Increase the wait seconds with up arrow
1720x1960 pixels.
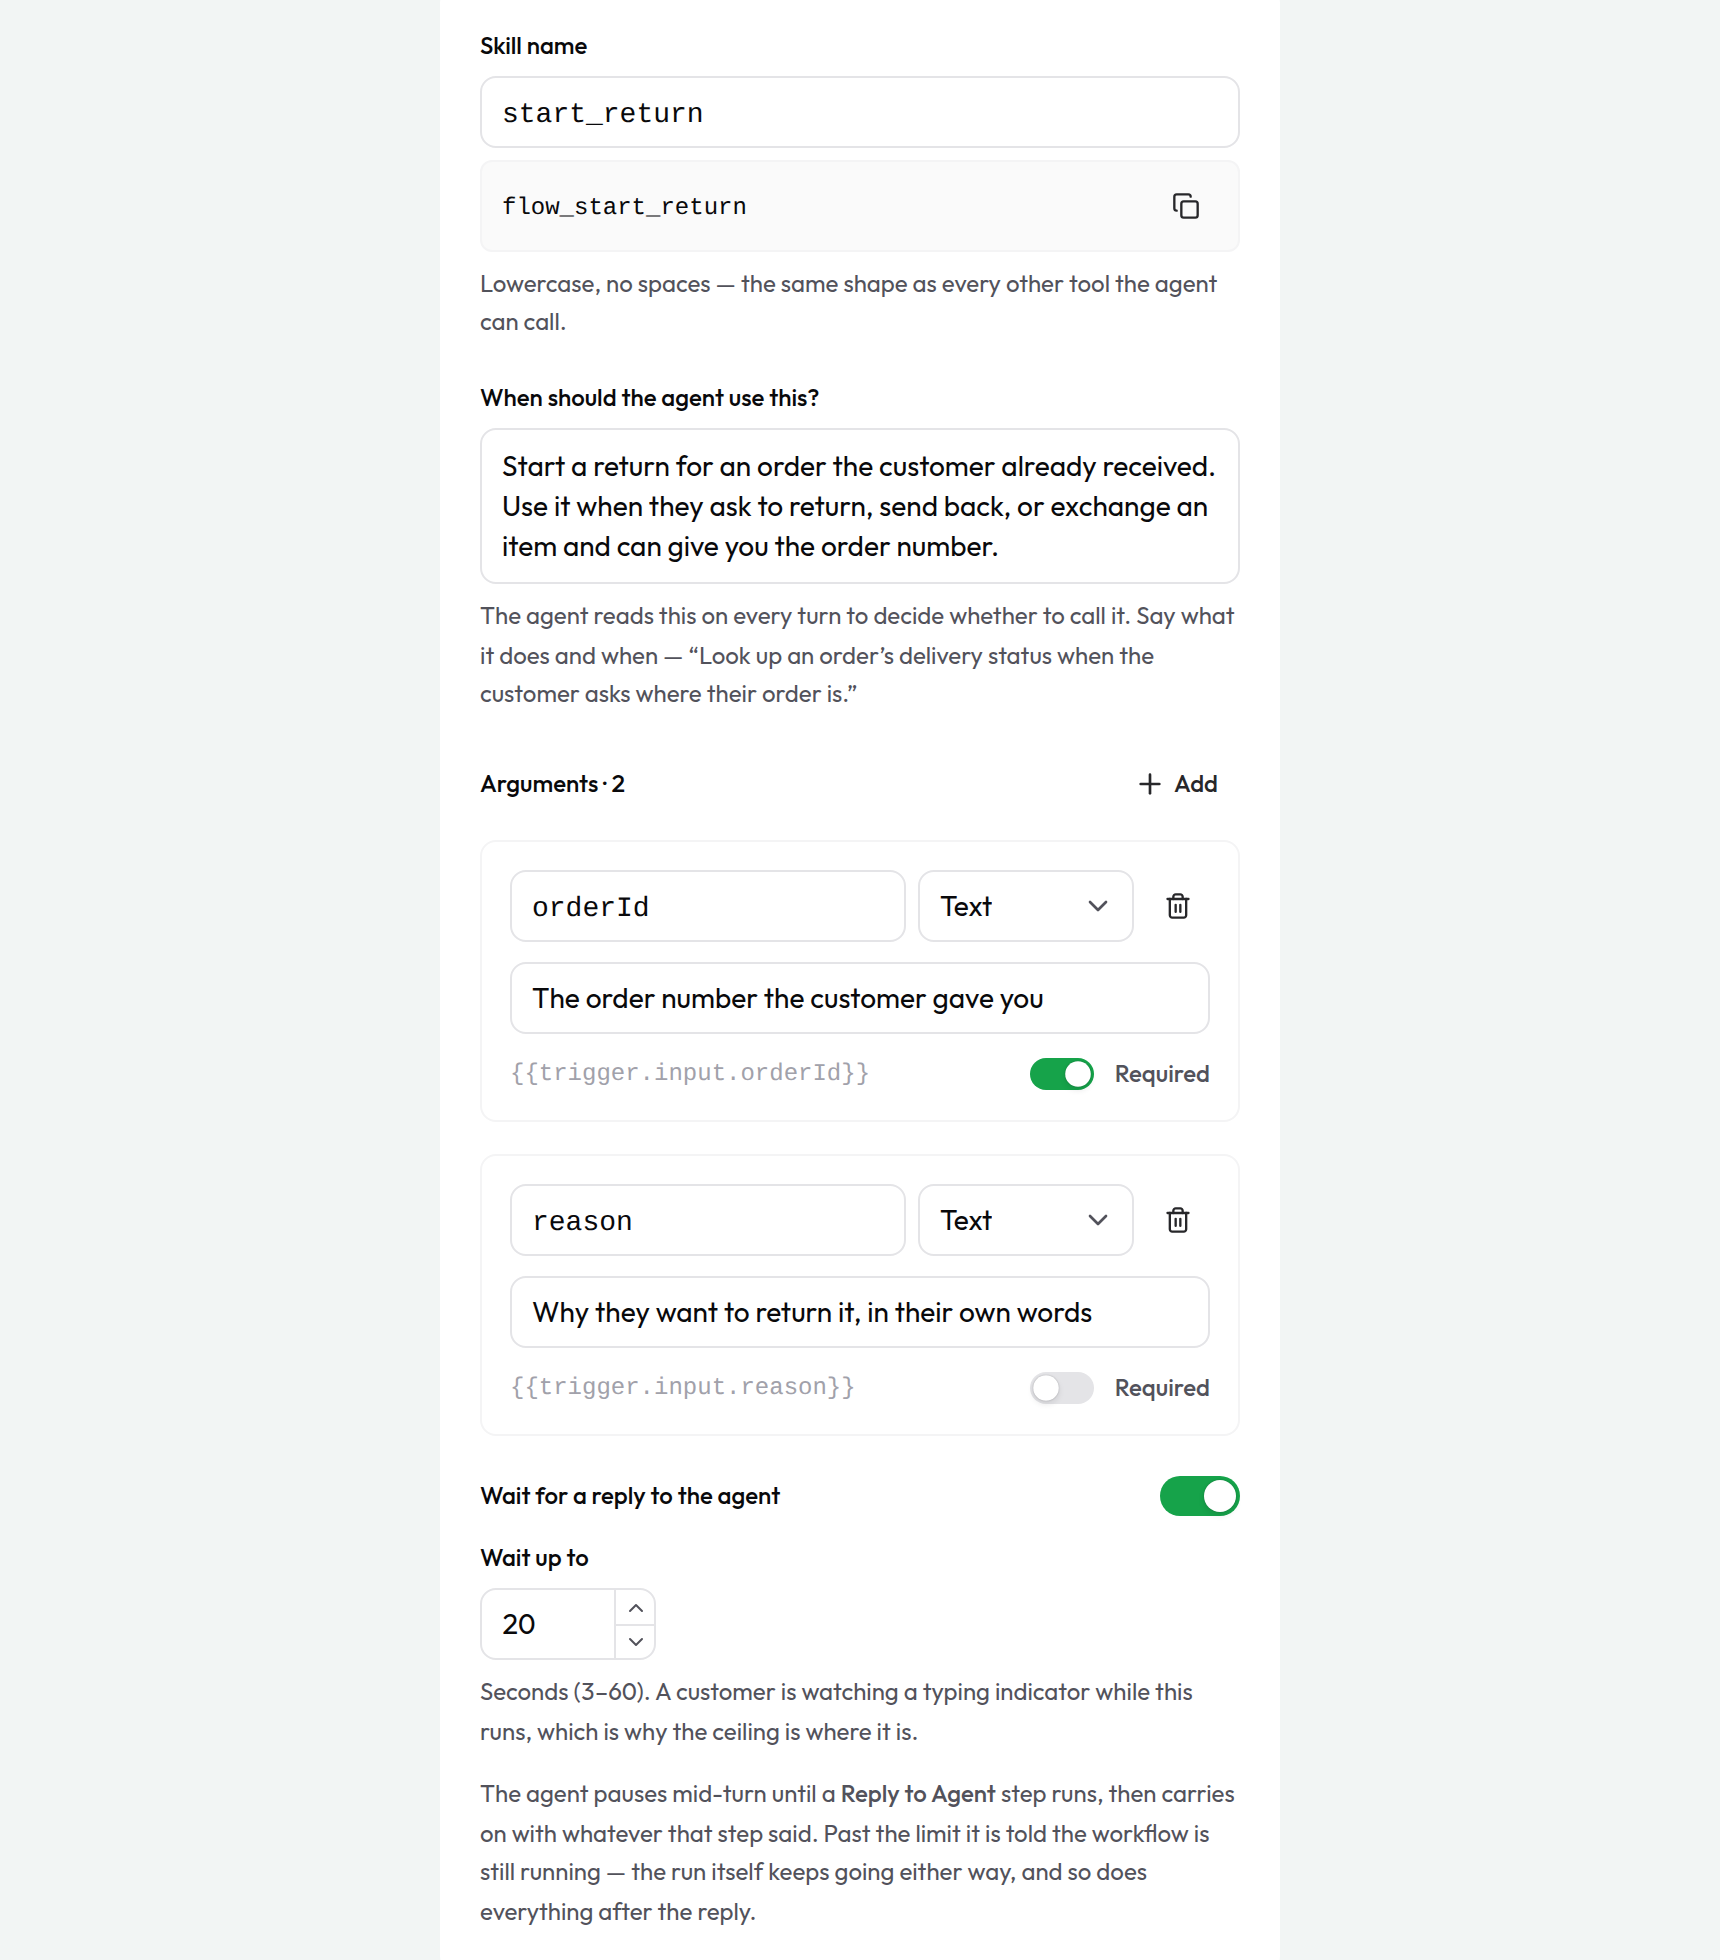635,1608
